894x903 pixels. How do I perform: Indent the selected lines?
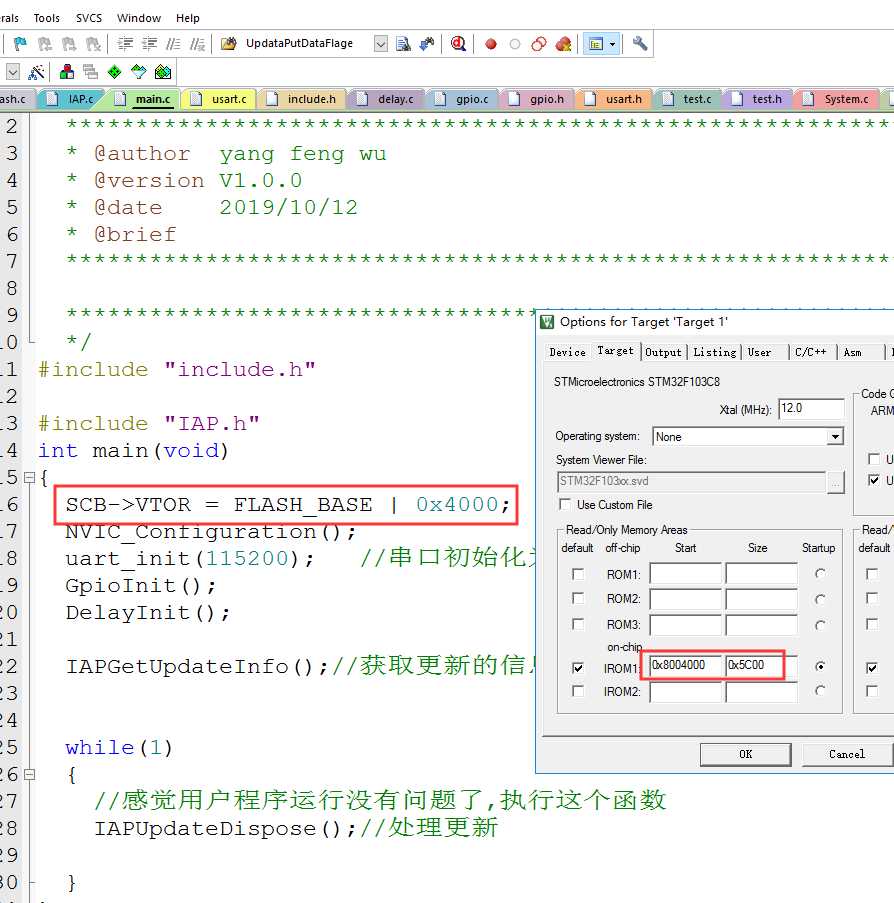[125, 44]
